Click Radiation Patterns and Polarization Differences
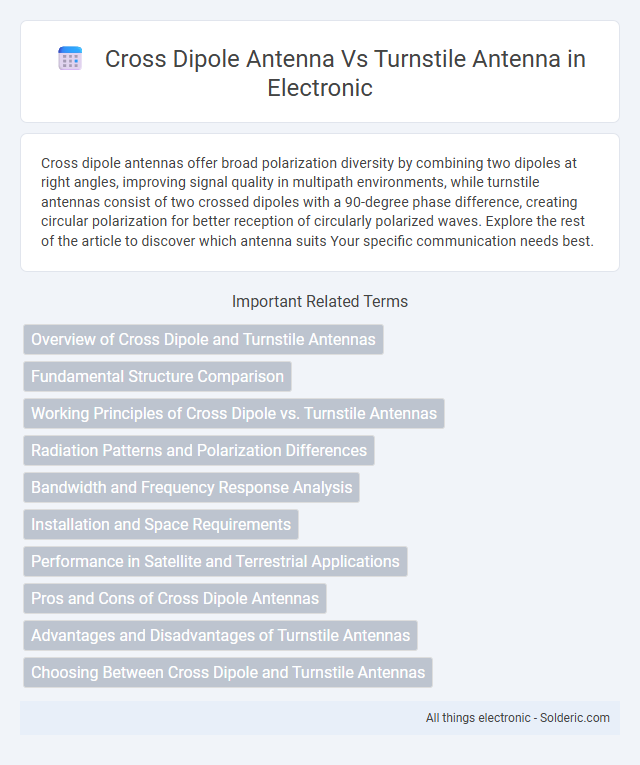This screenshot has height=765, width=640. tap(199, 450)
